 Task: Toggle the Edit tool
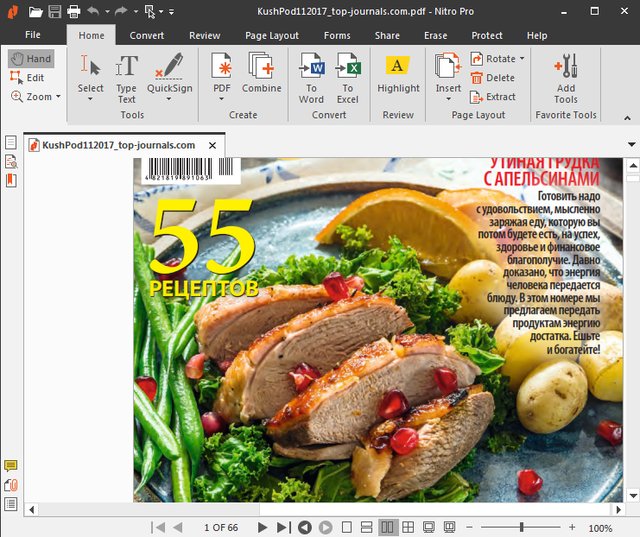coord(28,78)
